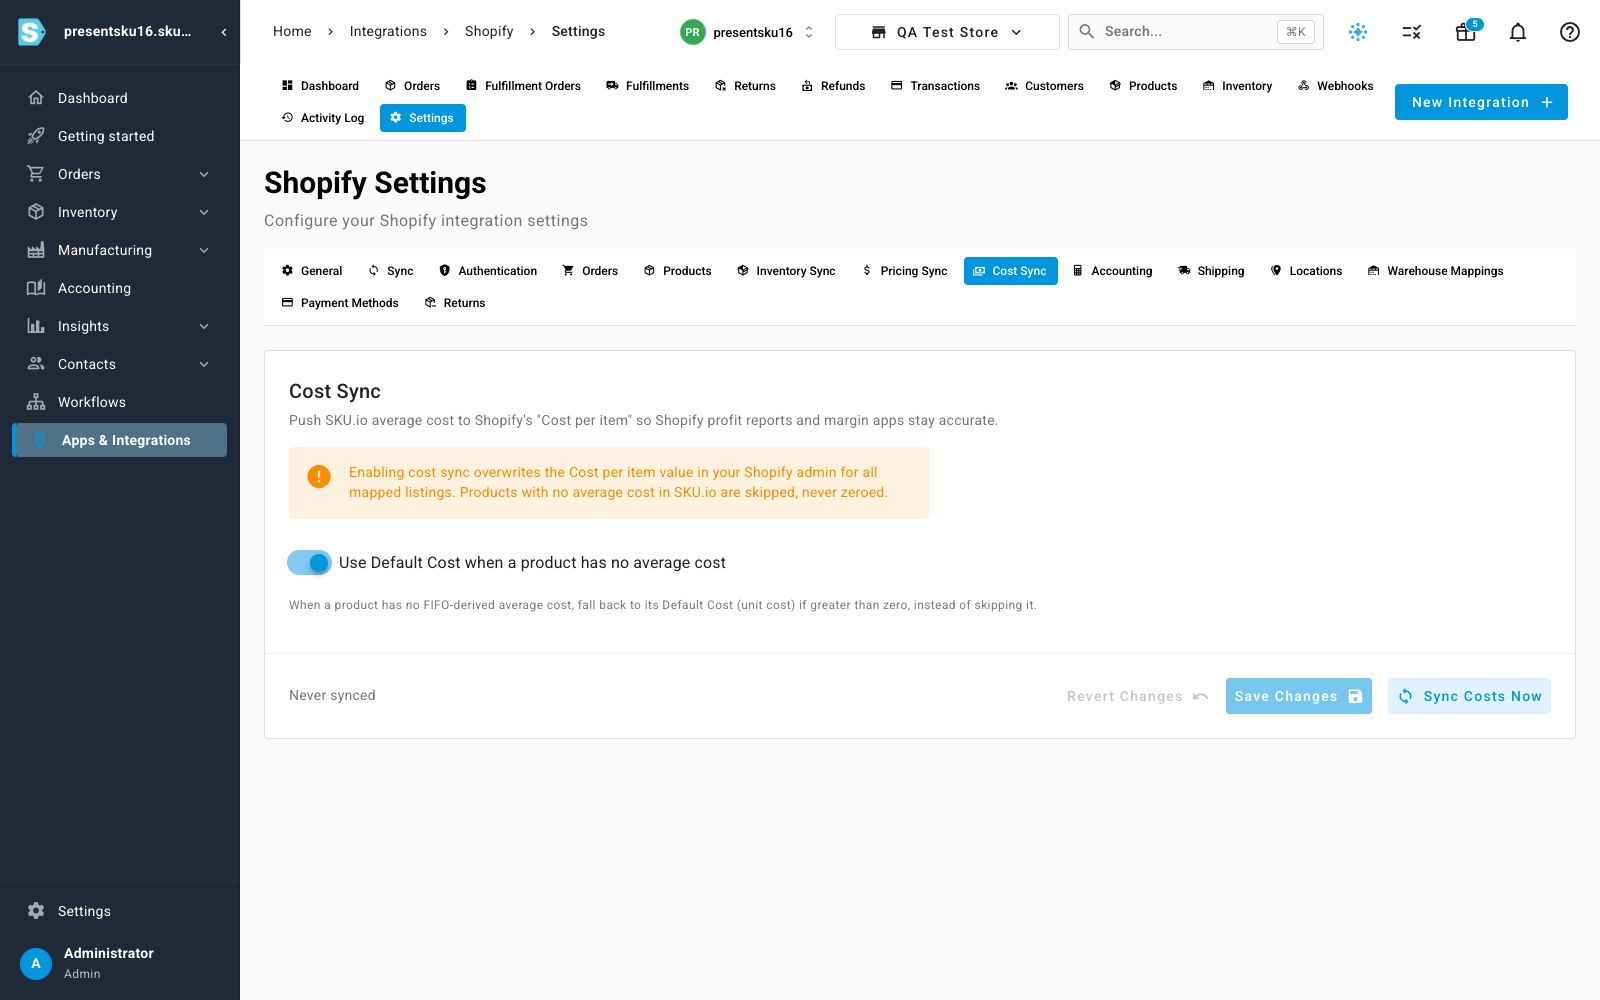1600x1000 pixels.
Task: Click the floppy disk icon in Save Changes
Action: click(x=1355, y=696)
